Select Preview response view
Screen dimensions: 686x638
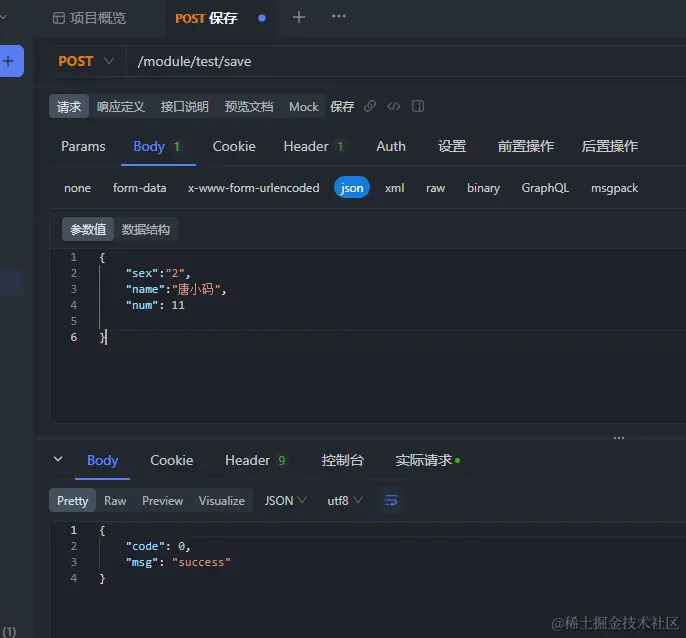pos(162,500)
